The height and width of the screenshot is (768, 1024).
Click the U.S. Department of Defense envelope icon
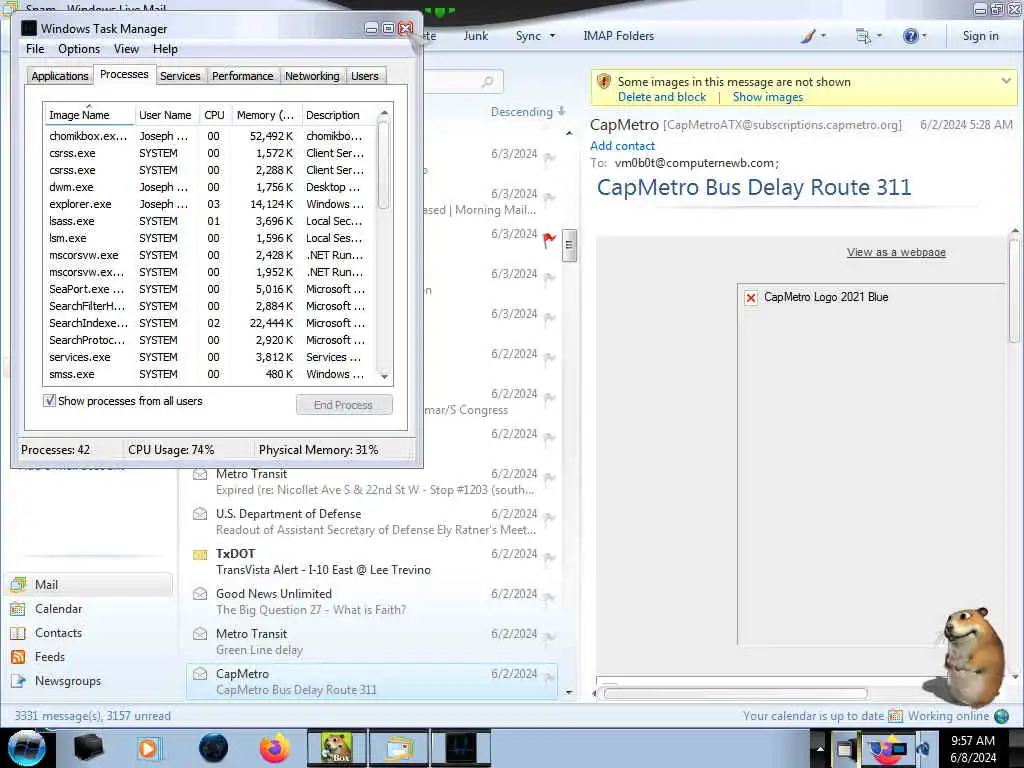pos(200,514)
